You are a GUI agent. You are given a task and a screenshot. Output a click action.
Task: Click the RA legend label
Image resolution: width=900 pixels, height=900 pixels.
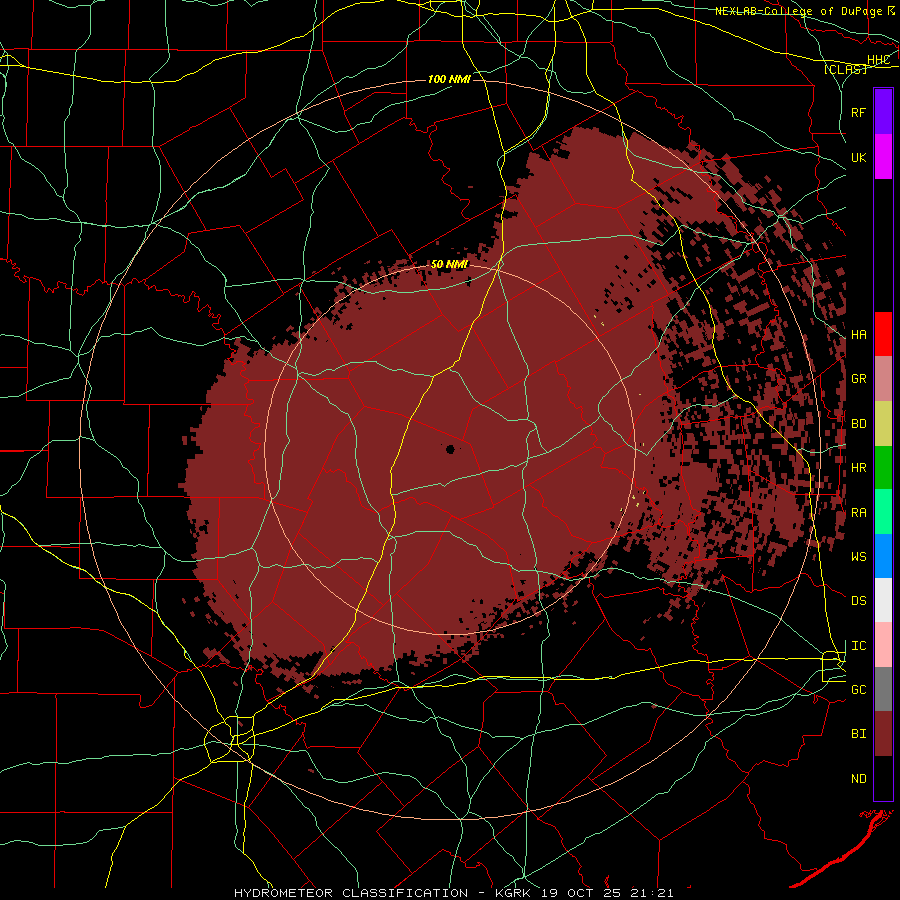click(858, 513)
